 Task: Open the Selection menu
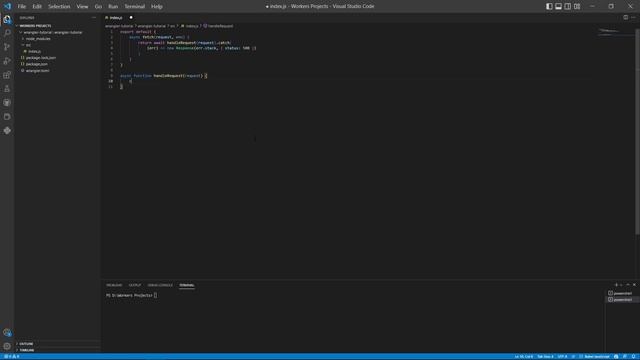point(59,7)
